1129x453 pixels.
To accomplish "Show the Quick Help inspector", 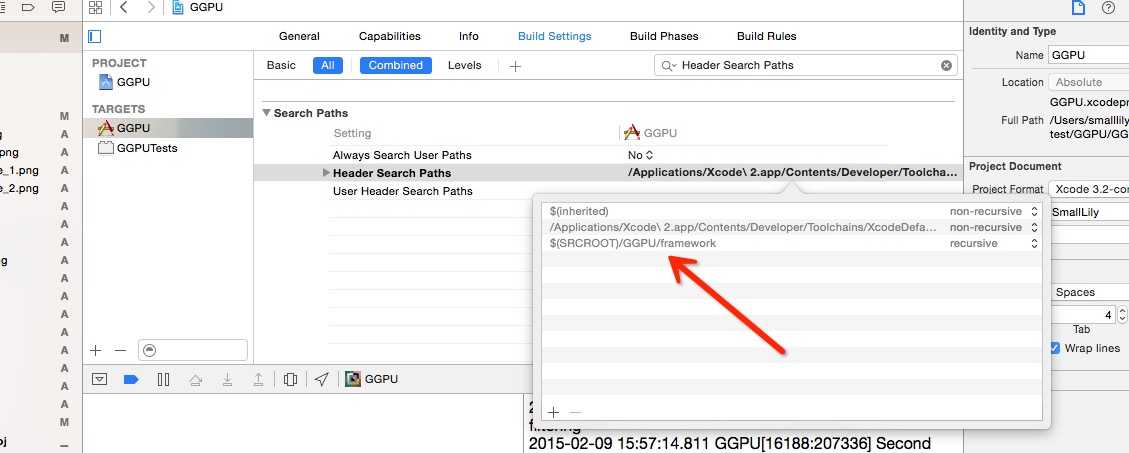I will tap(1108, 8).
